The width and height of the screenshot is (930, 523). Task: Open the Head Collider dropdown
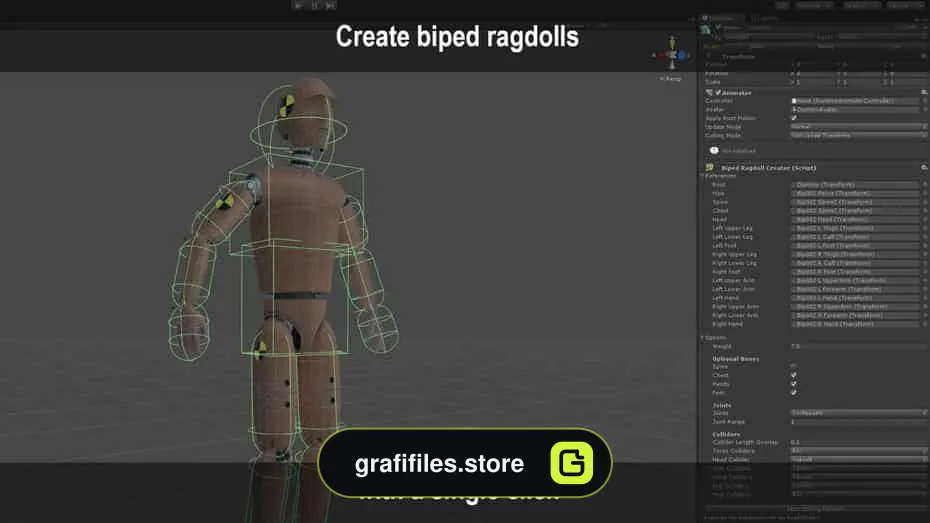(858, 460)
